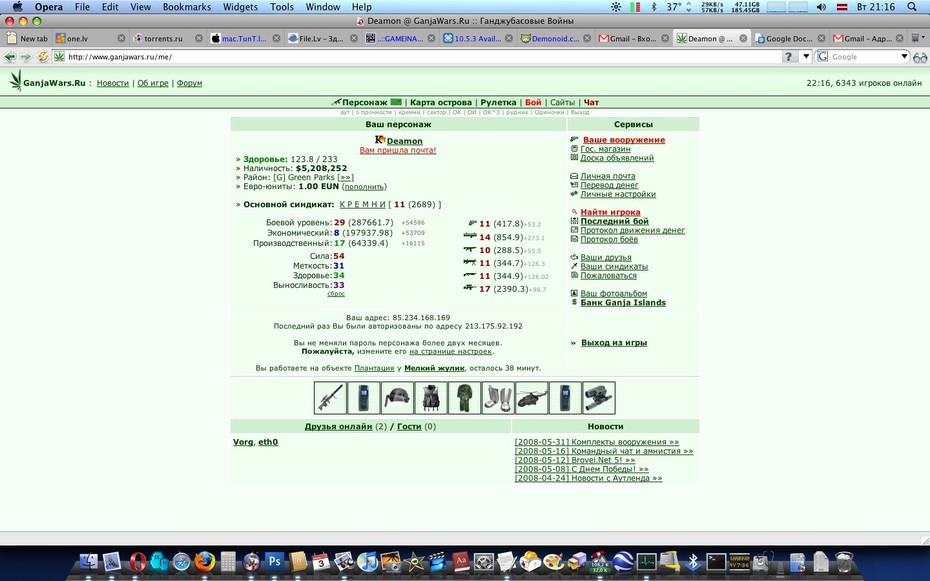
Task: Switch to the one.lv tab
Action: (x=88, y=39)
